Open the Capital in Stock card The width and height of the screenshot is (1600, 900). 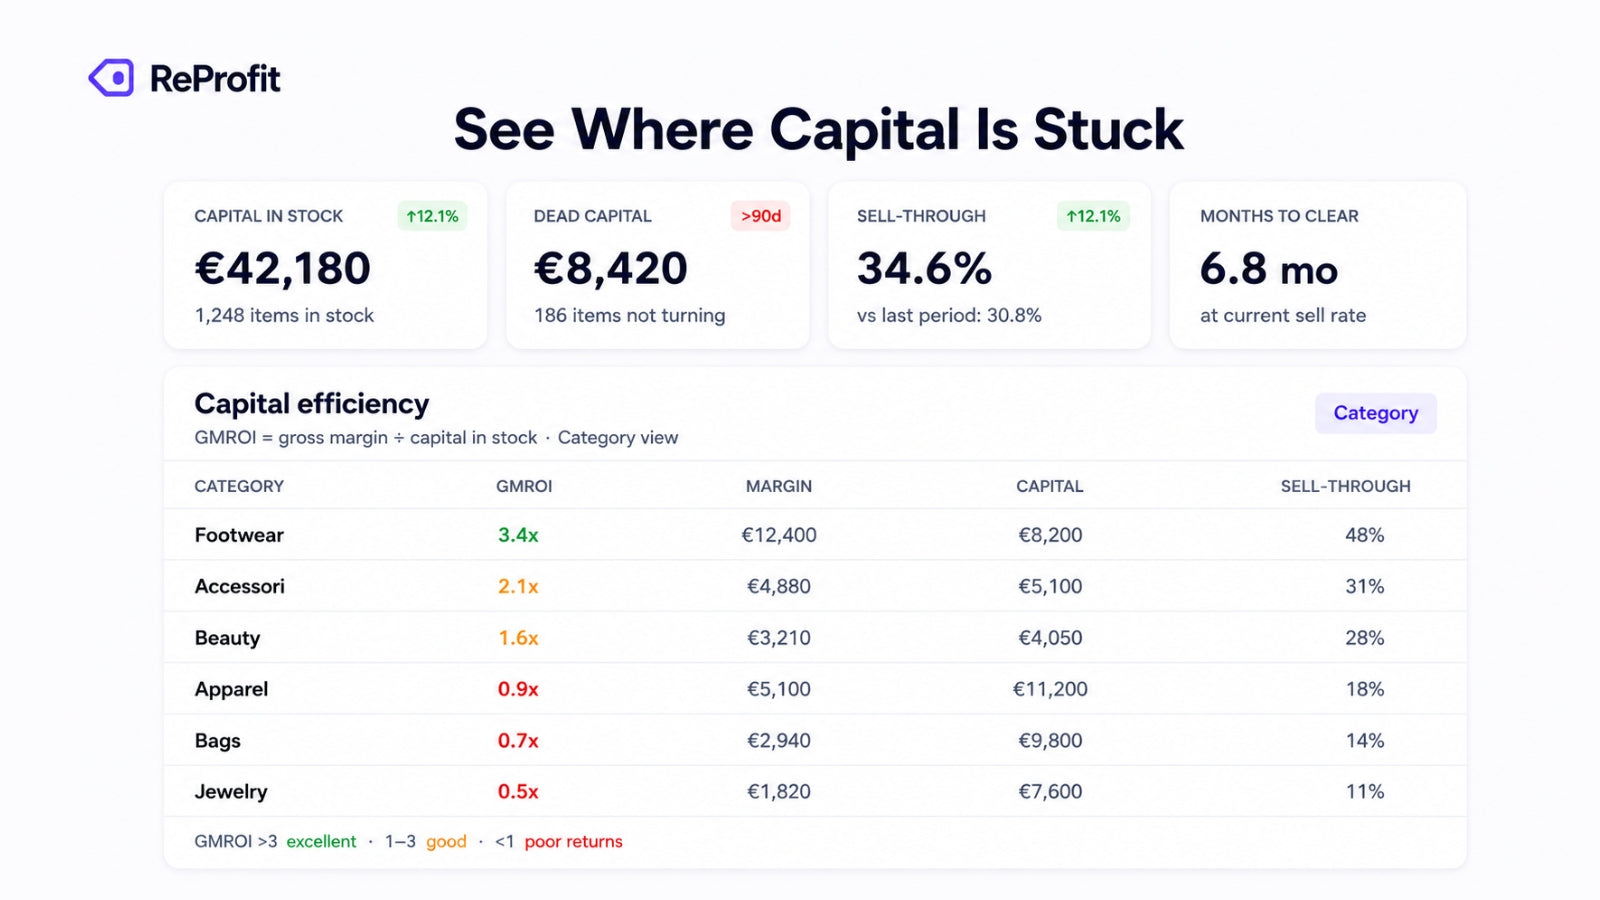[x=326, y=265]
